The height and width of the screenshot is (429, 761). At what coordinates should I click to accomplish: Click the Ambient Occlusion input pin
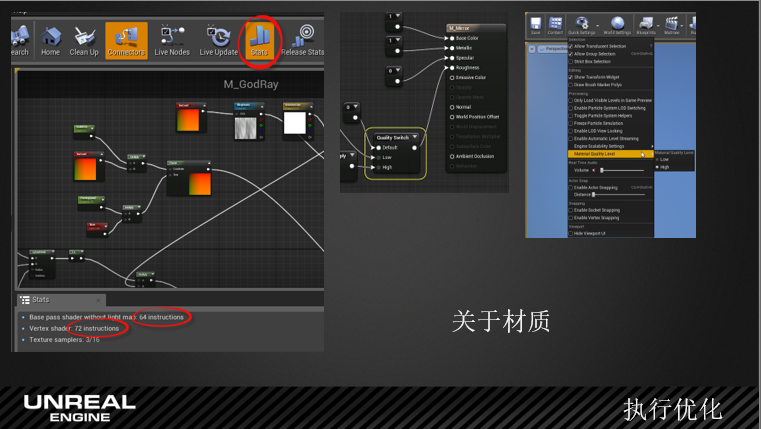coord(452,156)
